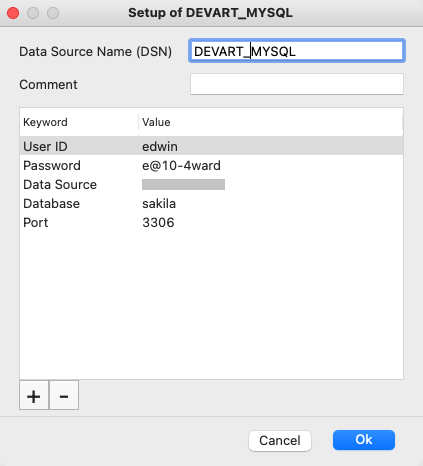Click the grayed zoom window button
Viewport: 423px width, 466px height.
(53, 13)
